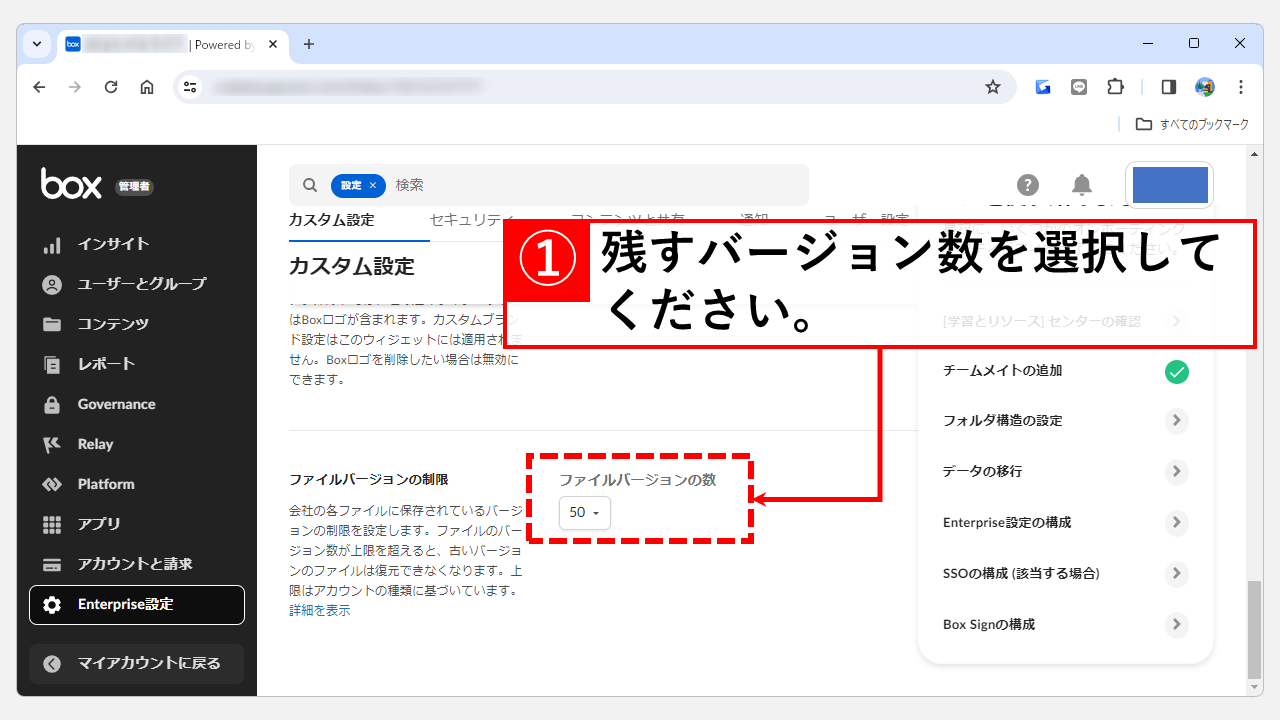Expand データの移行 chevron
This screenshot has height=720, width=1280.
pos(1177,472)
